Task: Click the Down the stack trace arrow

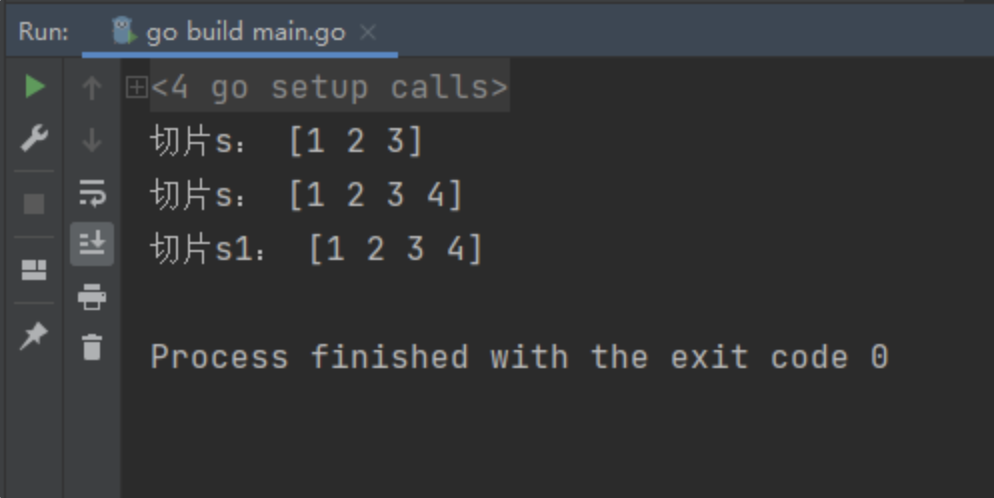Action: 92,140
